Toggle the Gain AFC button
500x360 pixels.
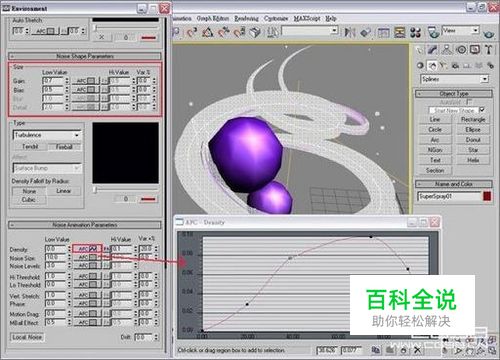pos(86,81)
